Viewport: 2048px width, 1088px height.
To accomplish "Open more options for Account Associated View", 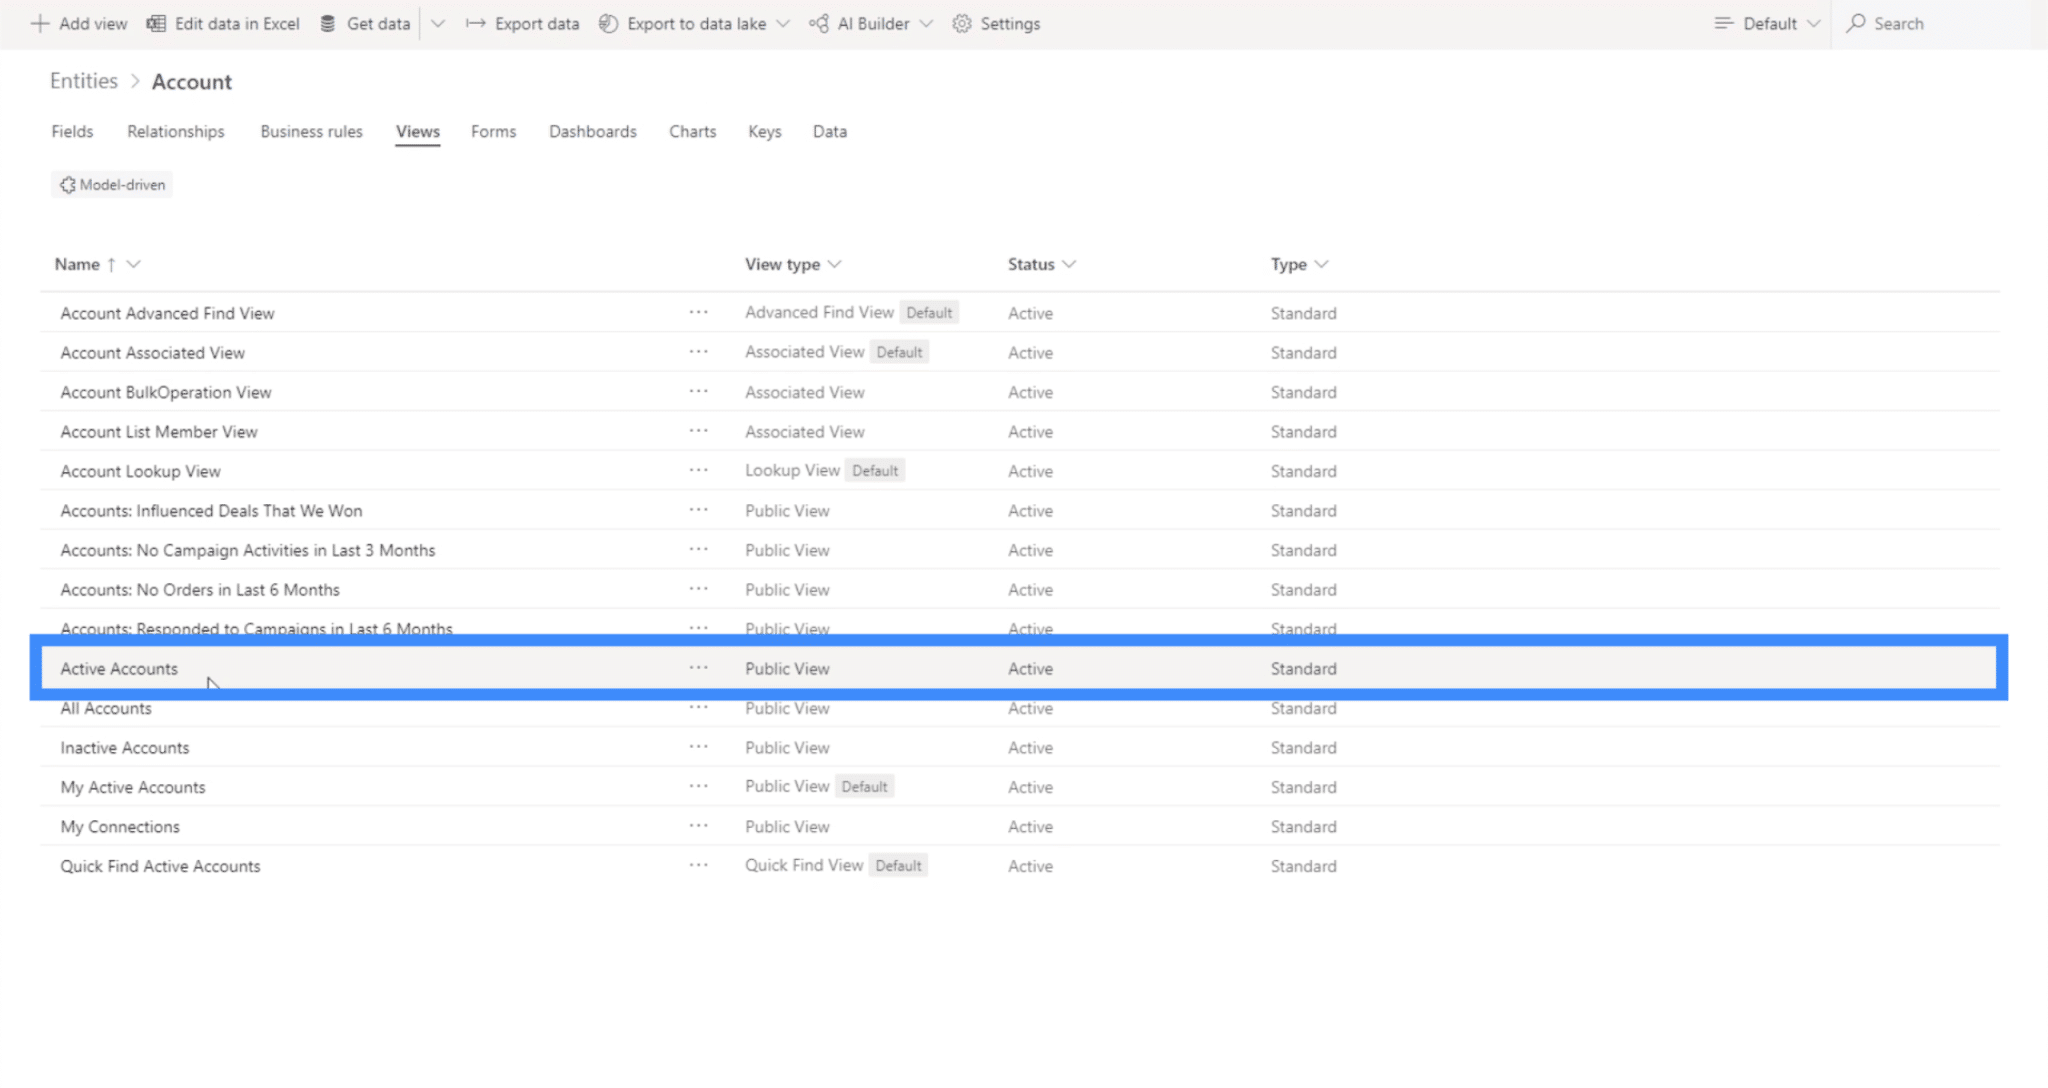I will [x=698, y=352].
